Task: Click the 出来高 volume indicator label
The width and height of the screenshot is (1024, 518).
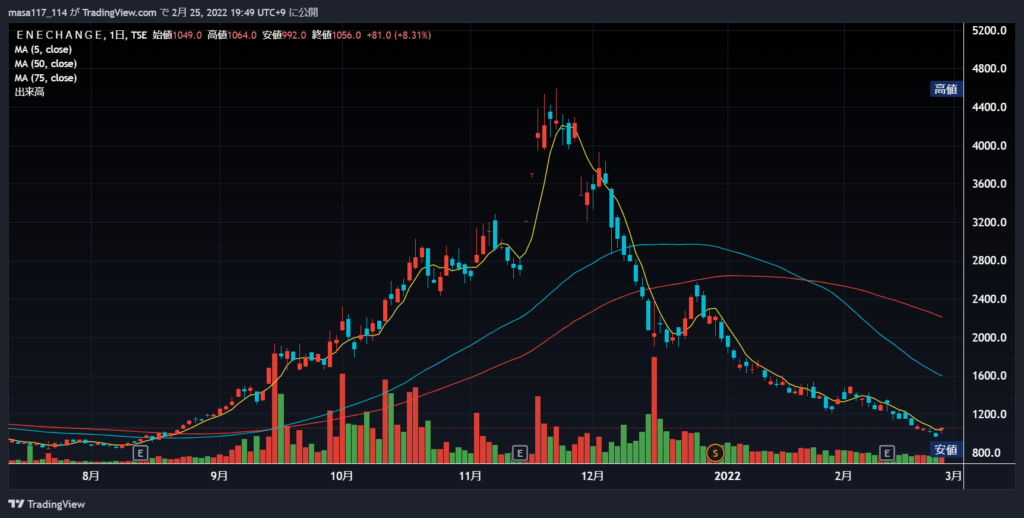Action: pos(29,93)
